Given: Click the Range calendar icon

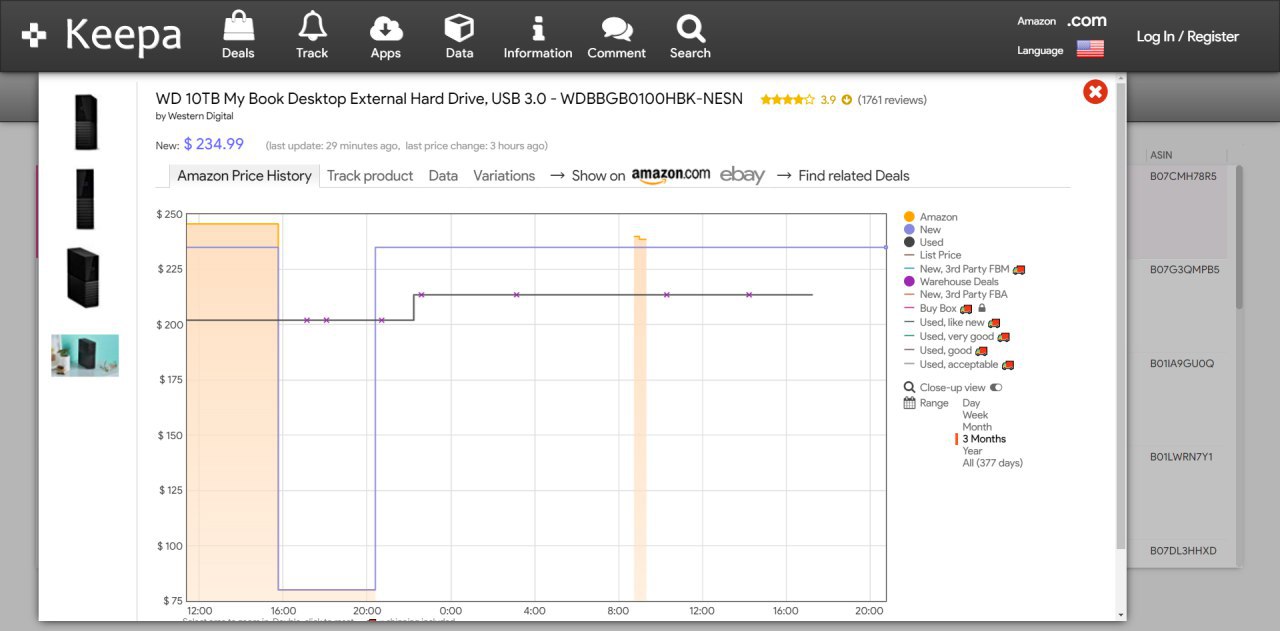Looking at the screenshot, I should 909,403.
